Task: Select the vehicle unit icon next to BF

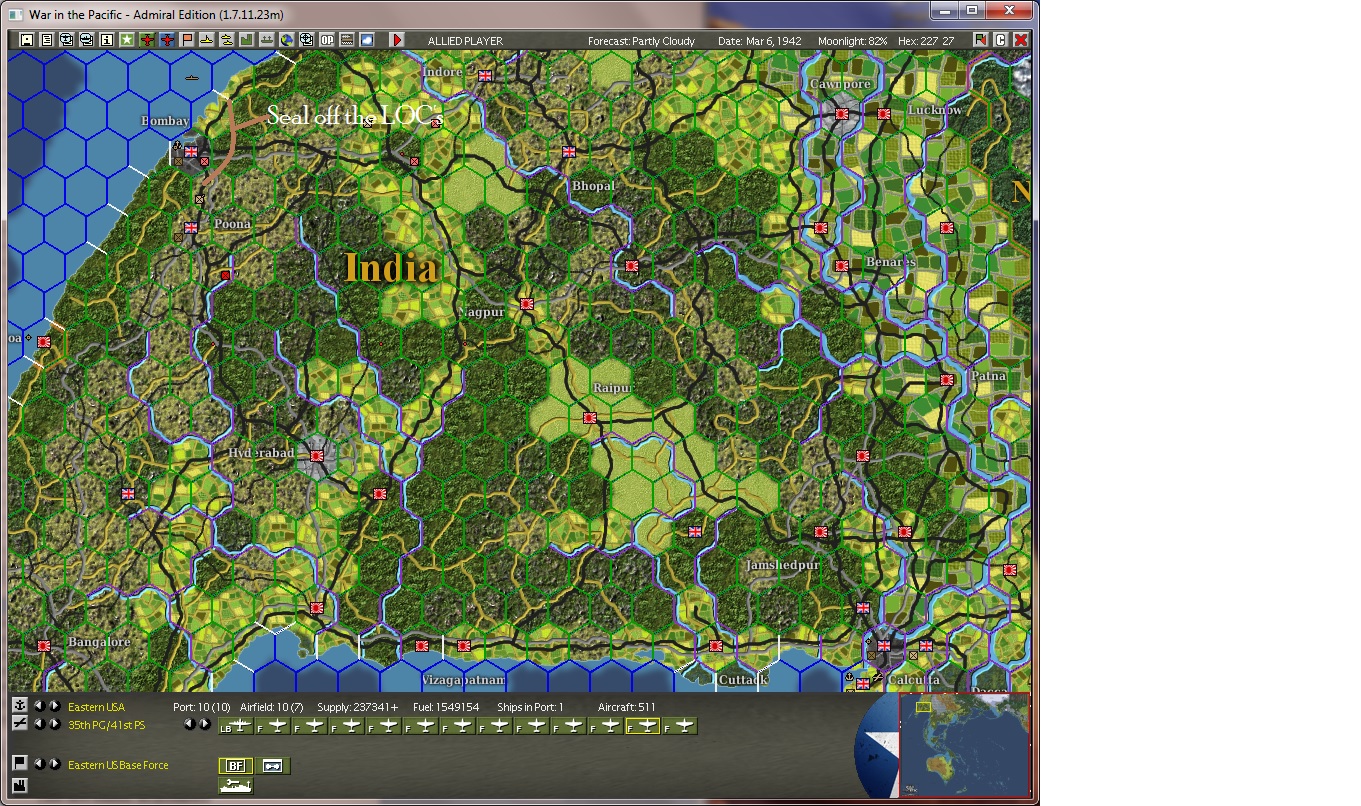Action: tap(272, 765)
